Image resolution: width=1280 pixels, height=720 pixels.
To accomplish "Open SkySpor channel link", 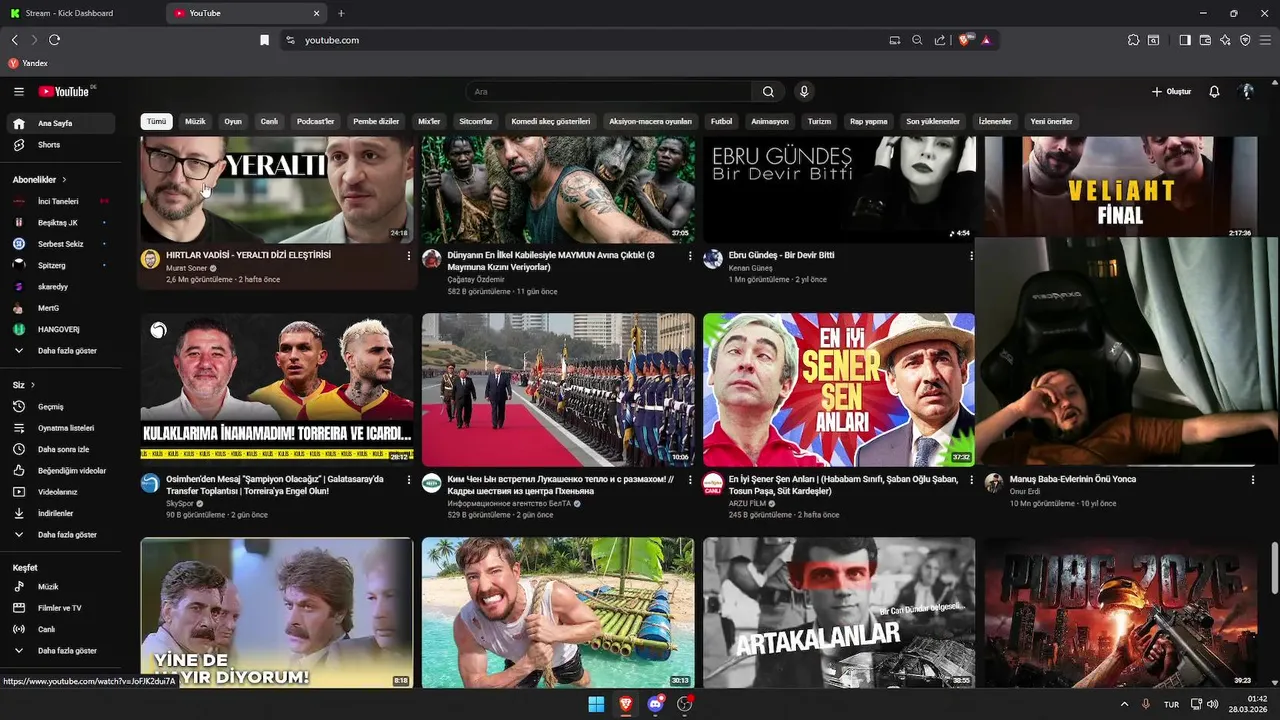I will click(180, 503).
